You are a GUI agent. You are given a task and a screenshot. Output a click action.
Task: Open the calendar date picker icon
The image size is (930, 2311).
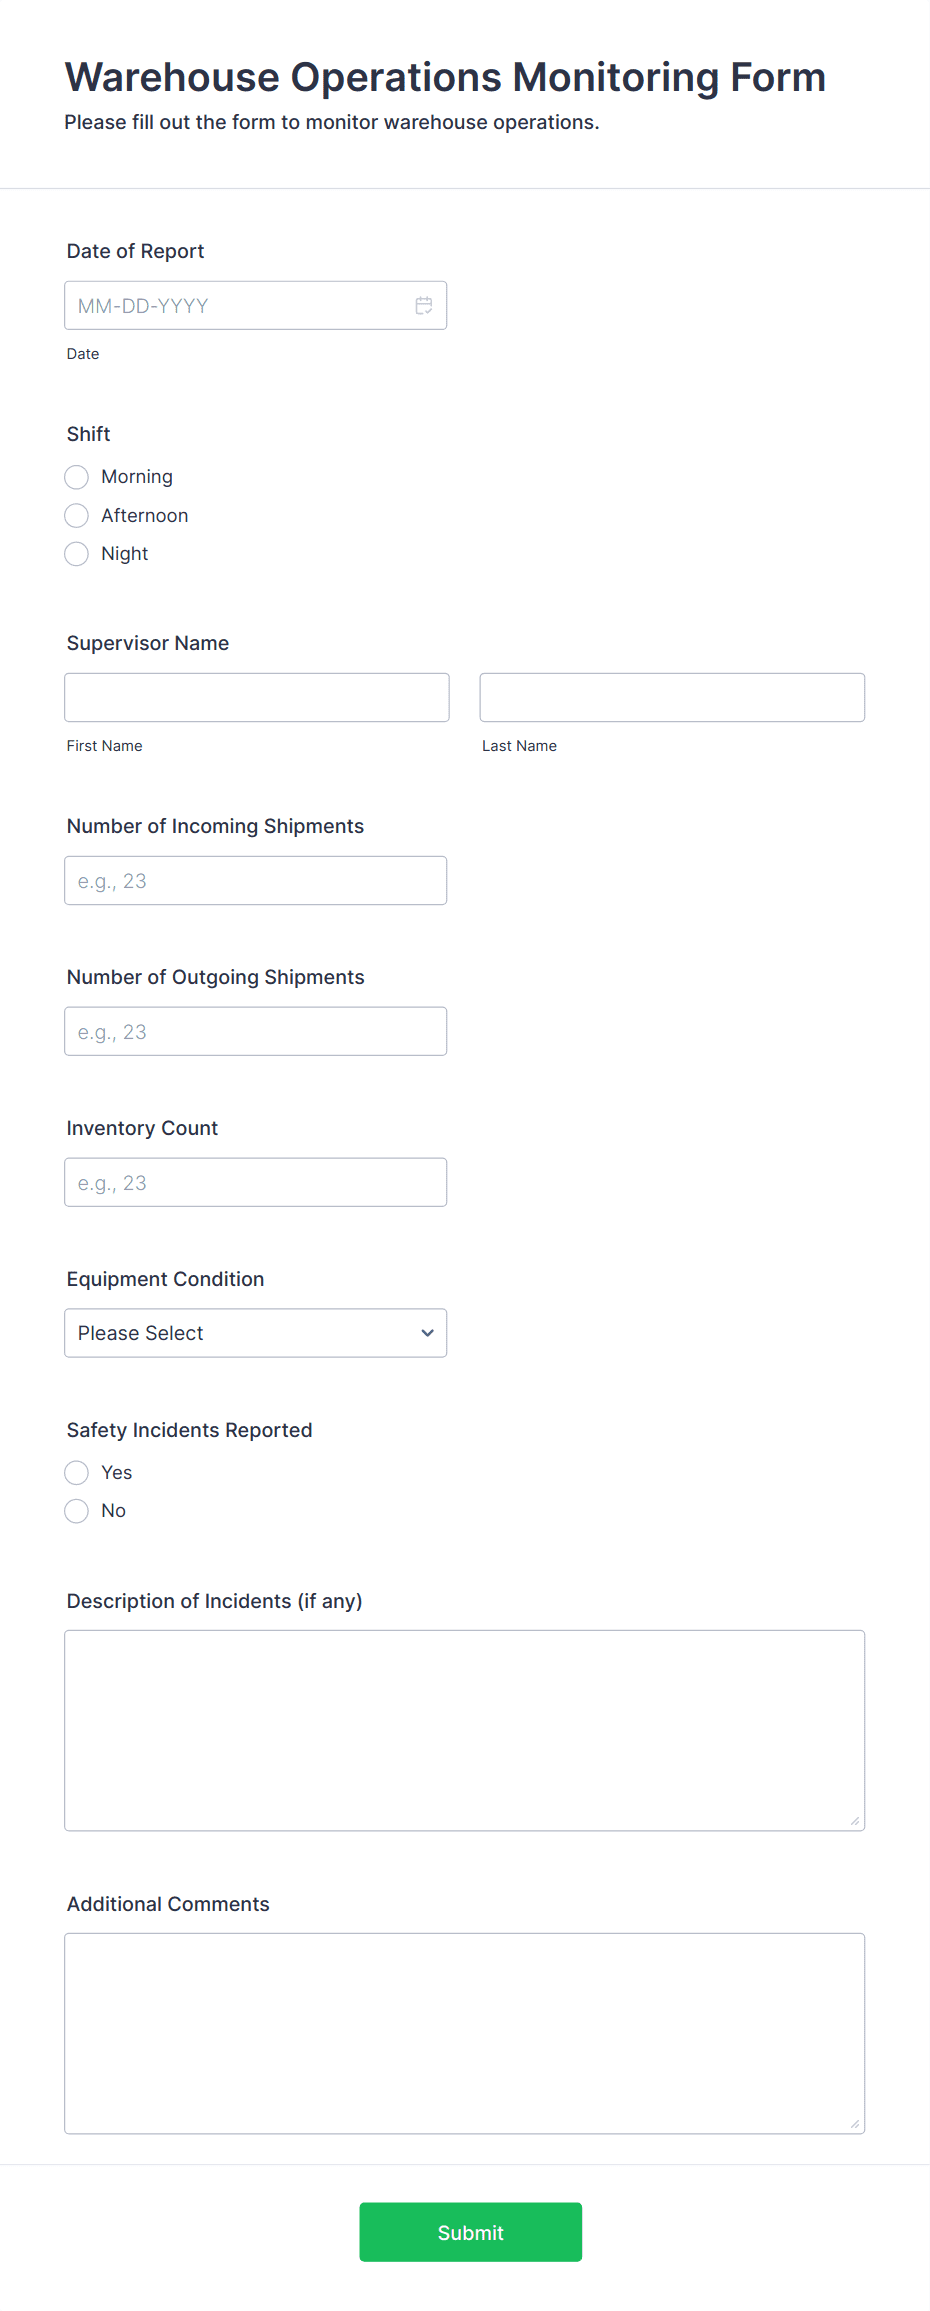pos(424,306)
